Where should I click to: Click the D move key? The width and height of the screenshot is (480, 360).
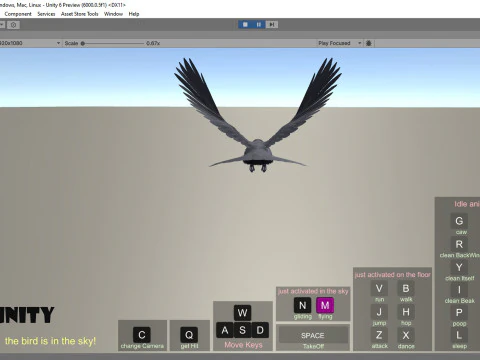(x=260, y=330)
